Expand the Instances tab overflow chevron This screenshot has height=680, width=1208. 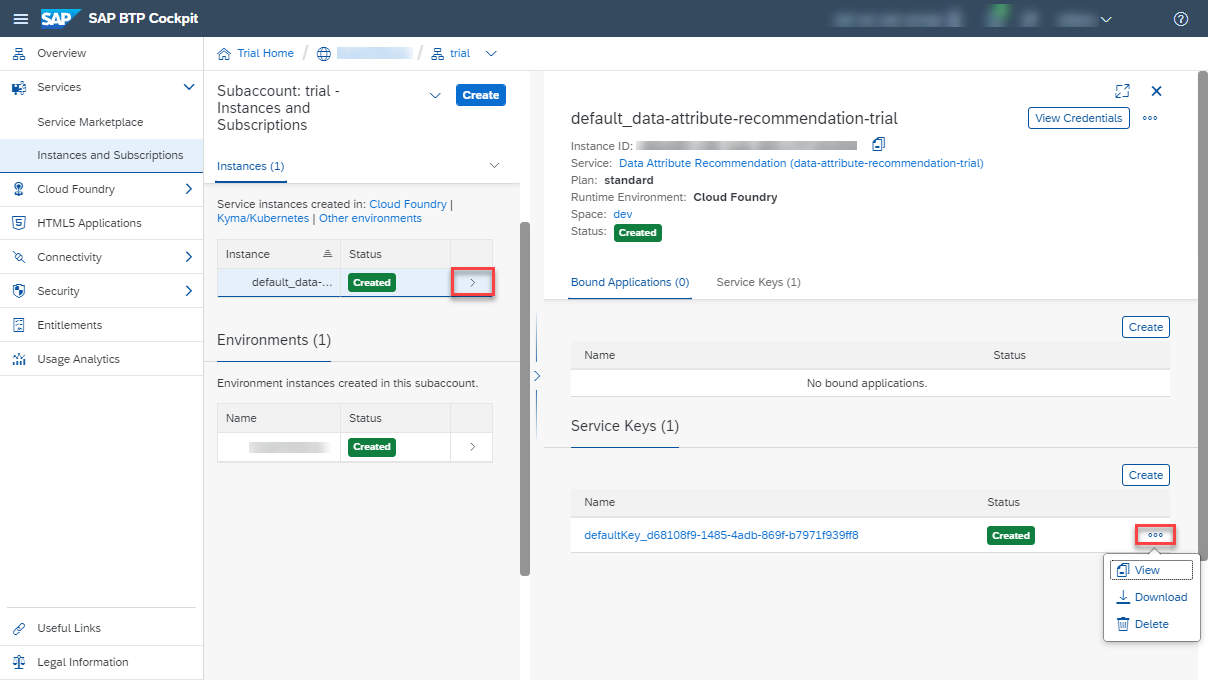(494, 166)
